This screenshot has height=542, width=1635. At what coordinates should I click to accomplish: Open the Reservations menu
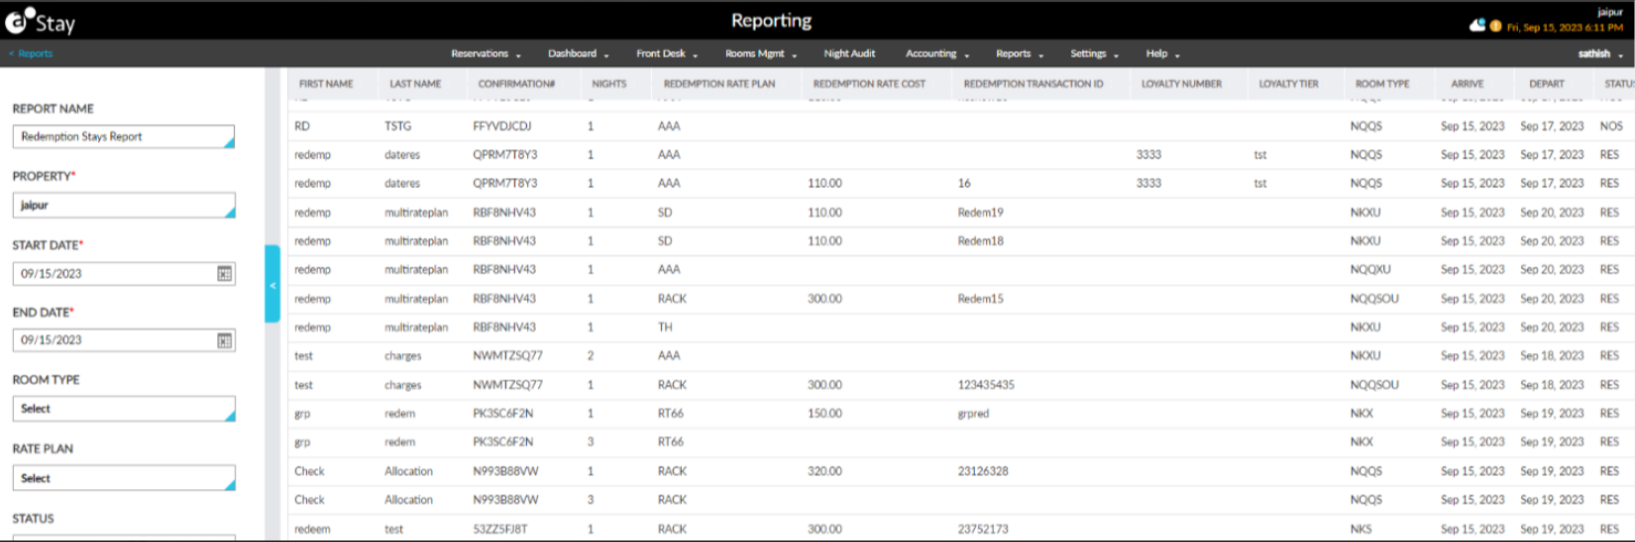pyautogui.click(x=485, y=54)
